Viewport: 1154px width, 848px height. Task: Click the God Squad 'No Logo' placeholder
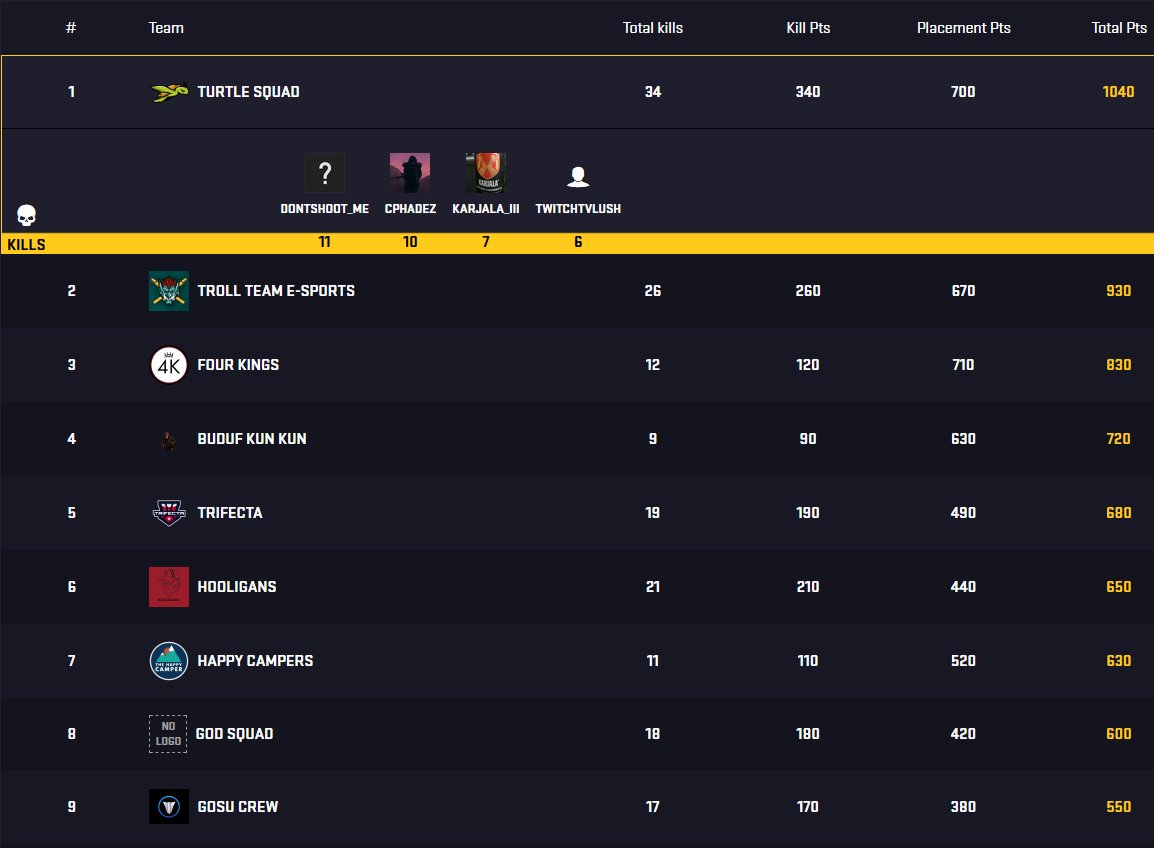[169, 734]
